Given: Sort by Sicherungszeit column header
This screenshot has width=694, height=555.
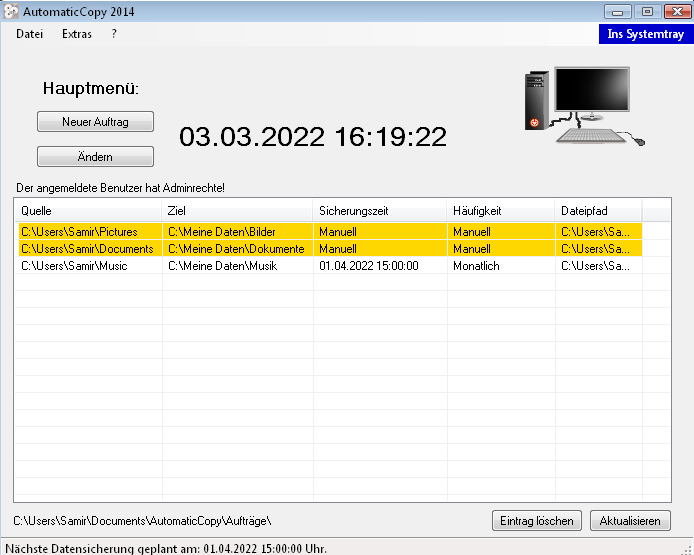Looking at the screenshot, I should pyautogui.click(x=380, y=211).
